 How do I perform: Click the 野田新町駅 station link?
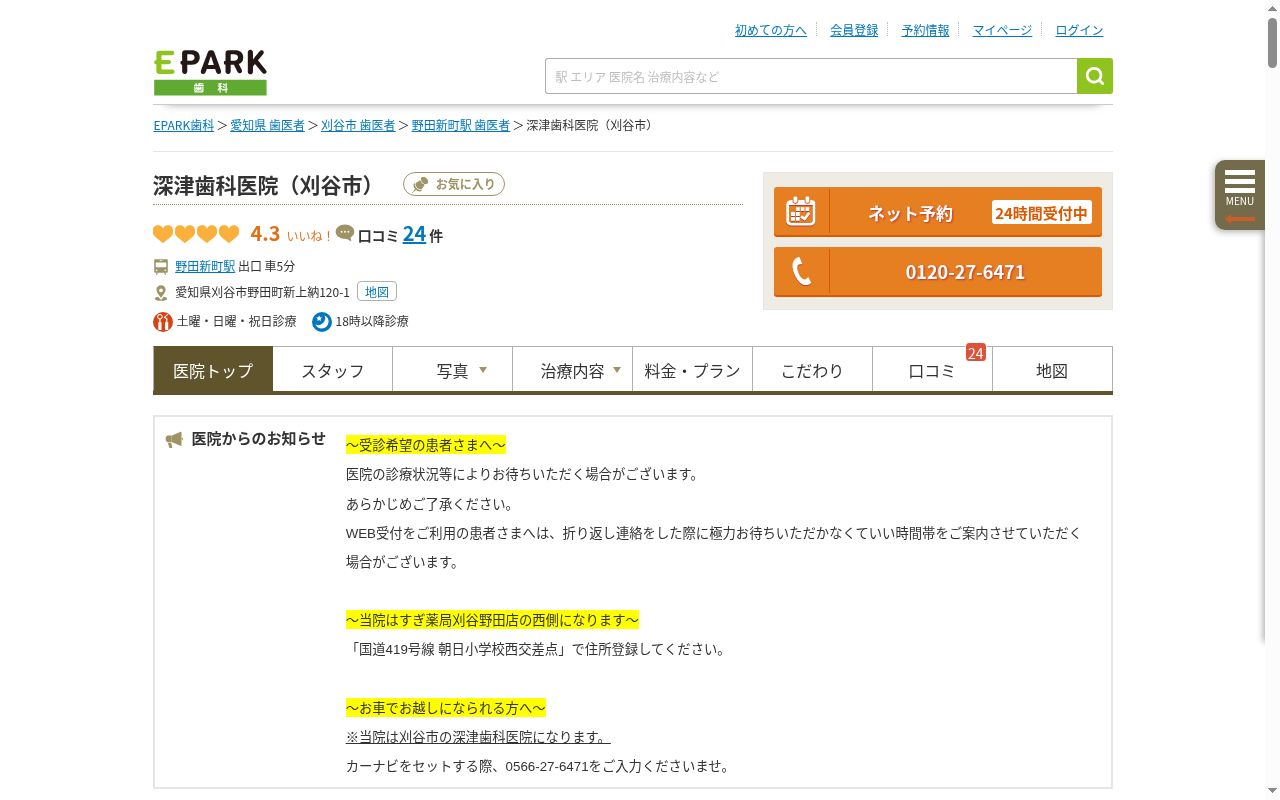point(205,266)
